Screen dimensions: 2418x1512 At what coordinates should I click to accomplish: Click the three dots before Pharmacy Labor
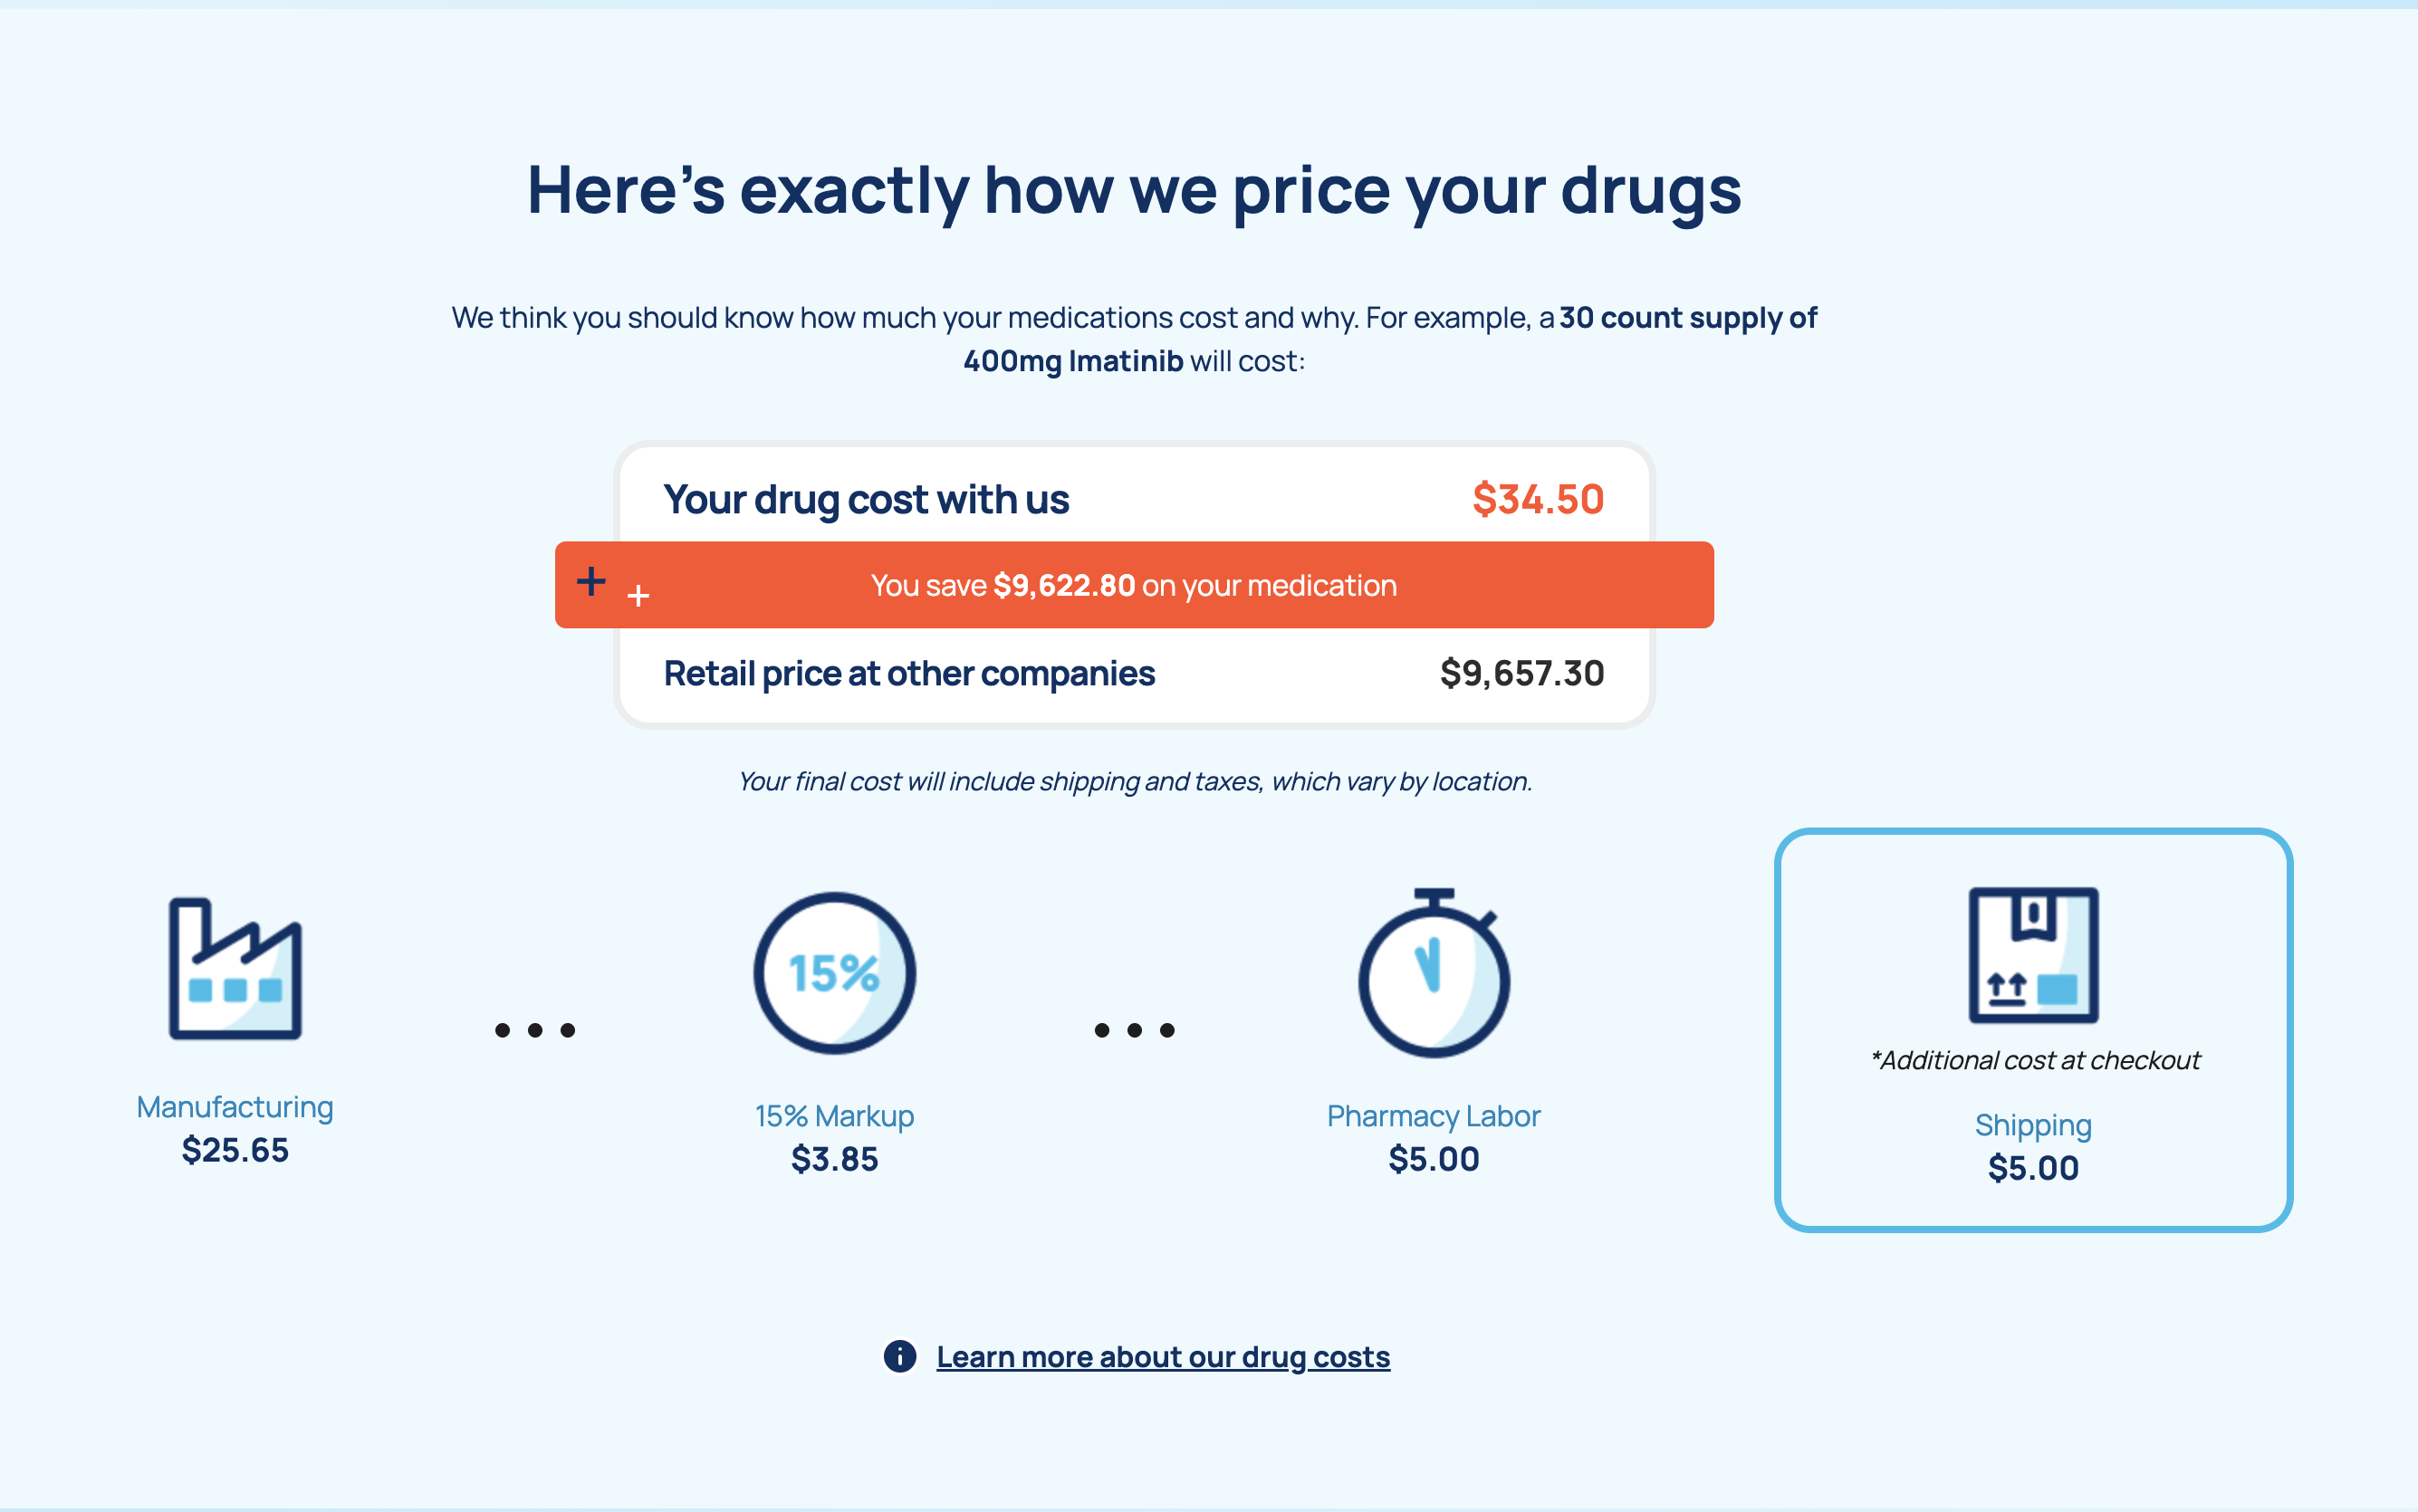[1134, 1030]
